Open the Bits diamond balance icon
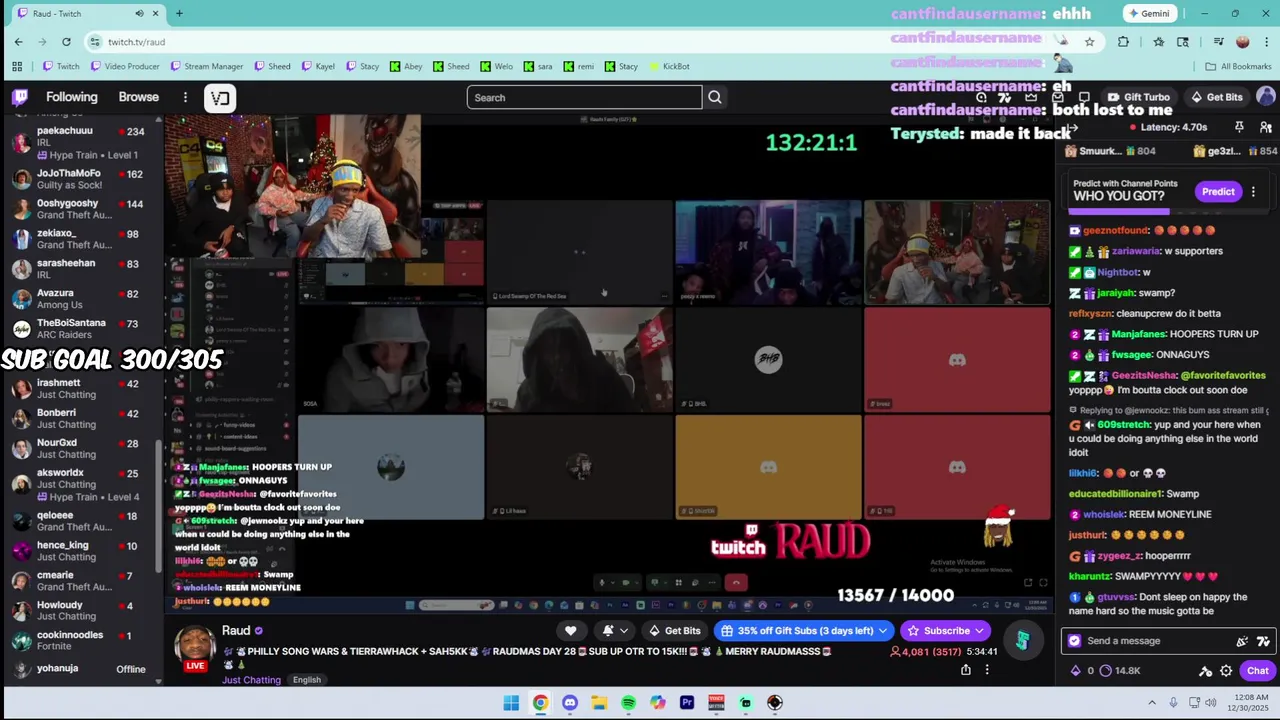 [x=1076, y=671]
